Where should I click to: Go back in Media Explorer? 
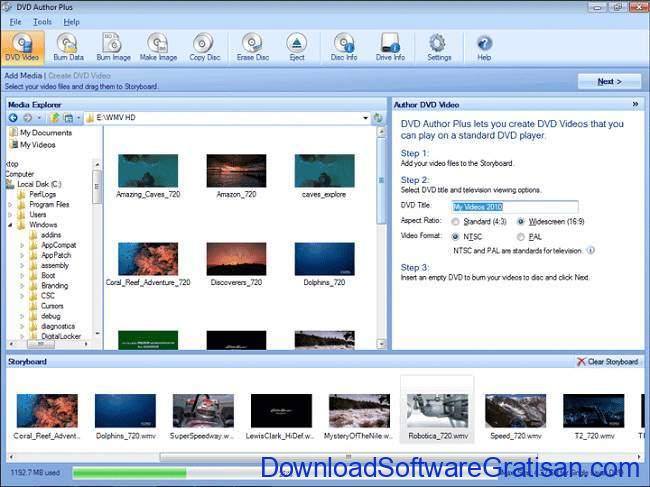click(13, 118)
